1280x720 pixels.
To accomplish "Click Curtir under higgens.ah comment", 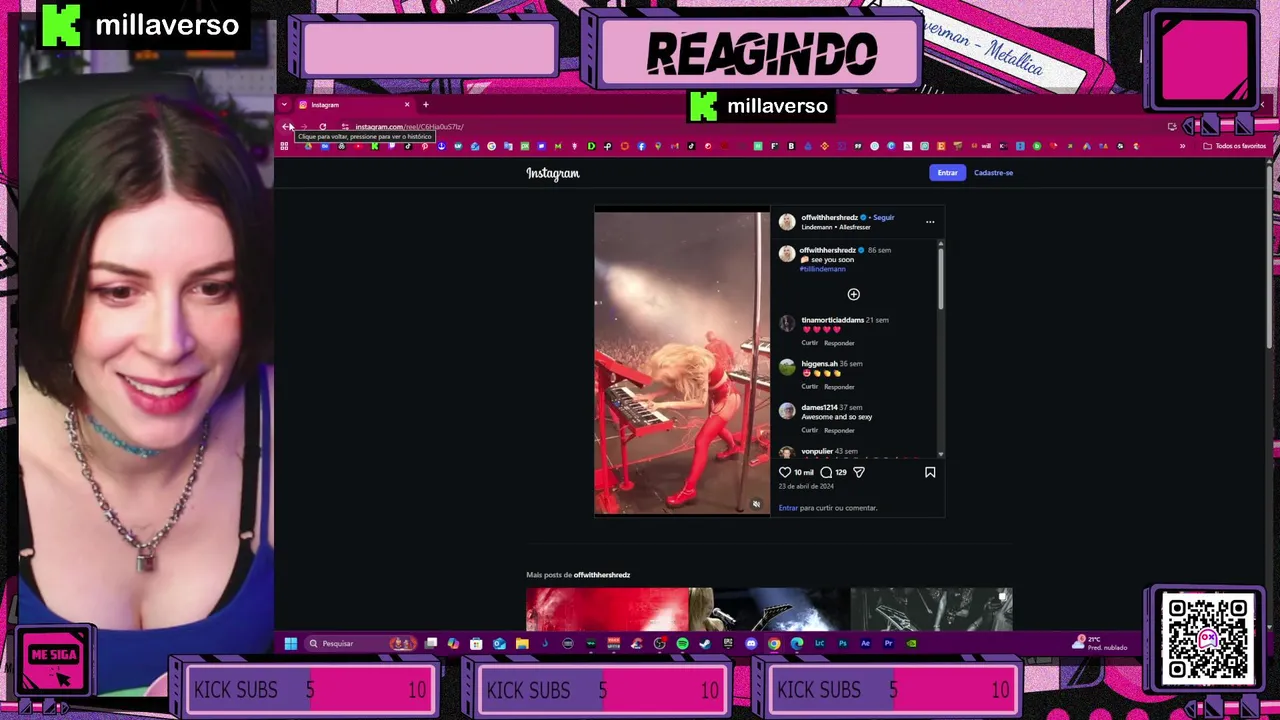I will (809, 387).
